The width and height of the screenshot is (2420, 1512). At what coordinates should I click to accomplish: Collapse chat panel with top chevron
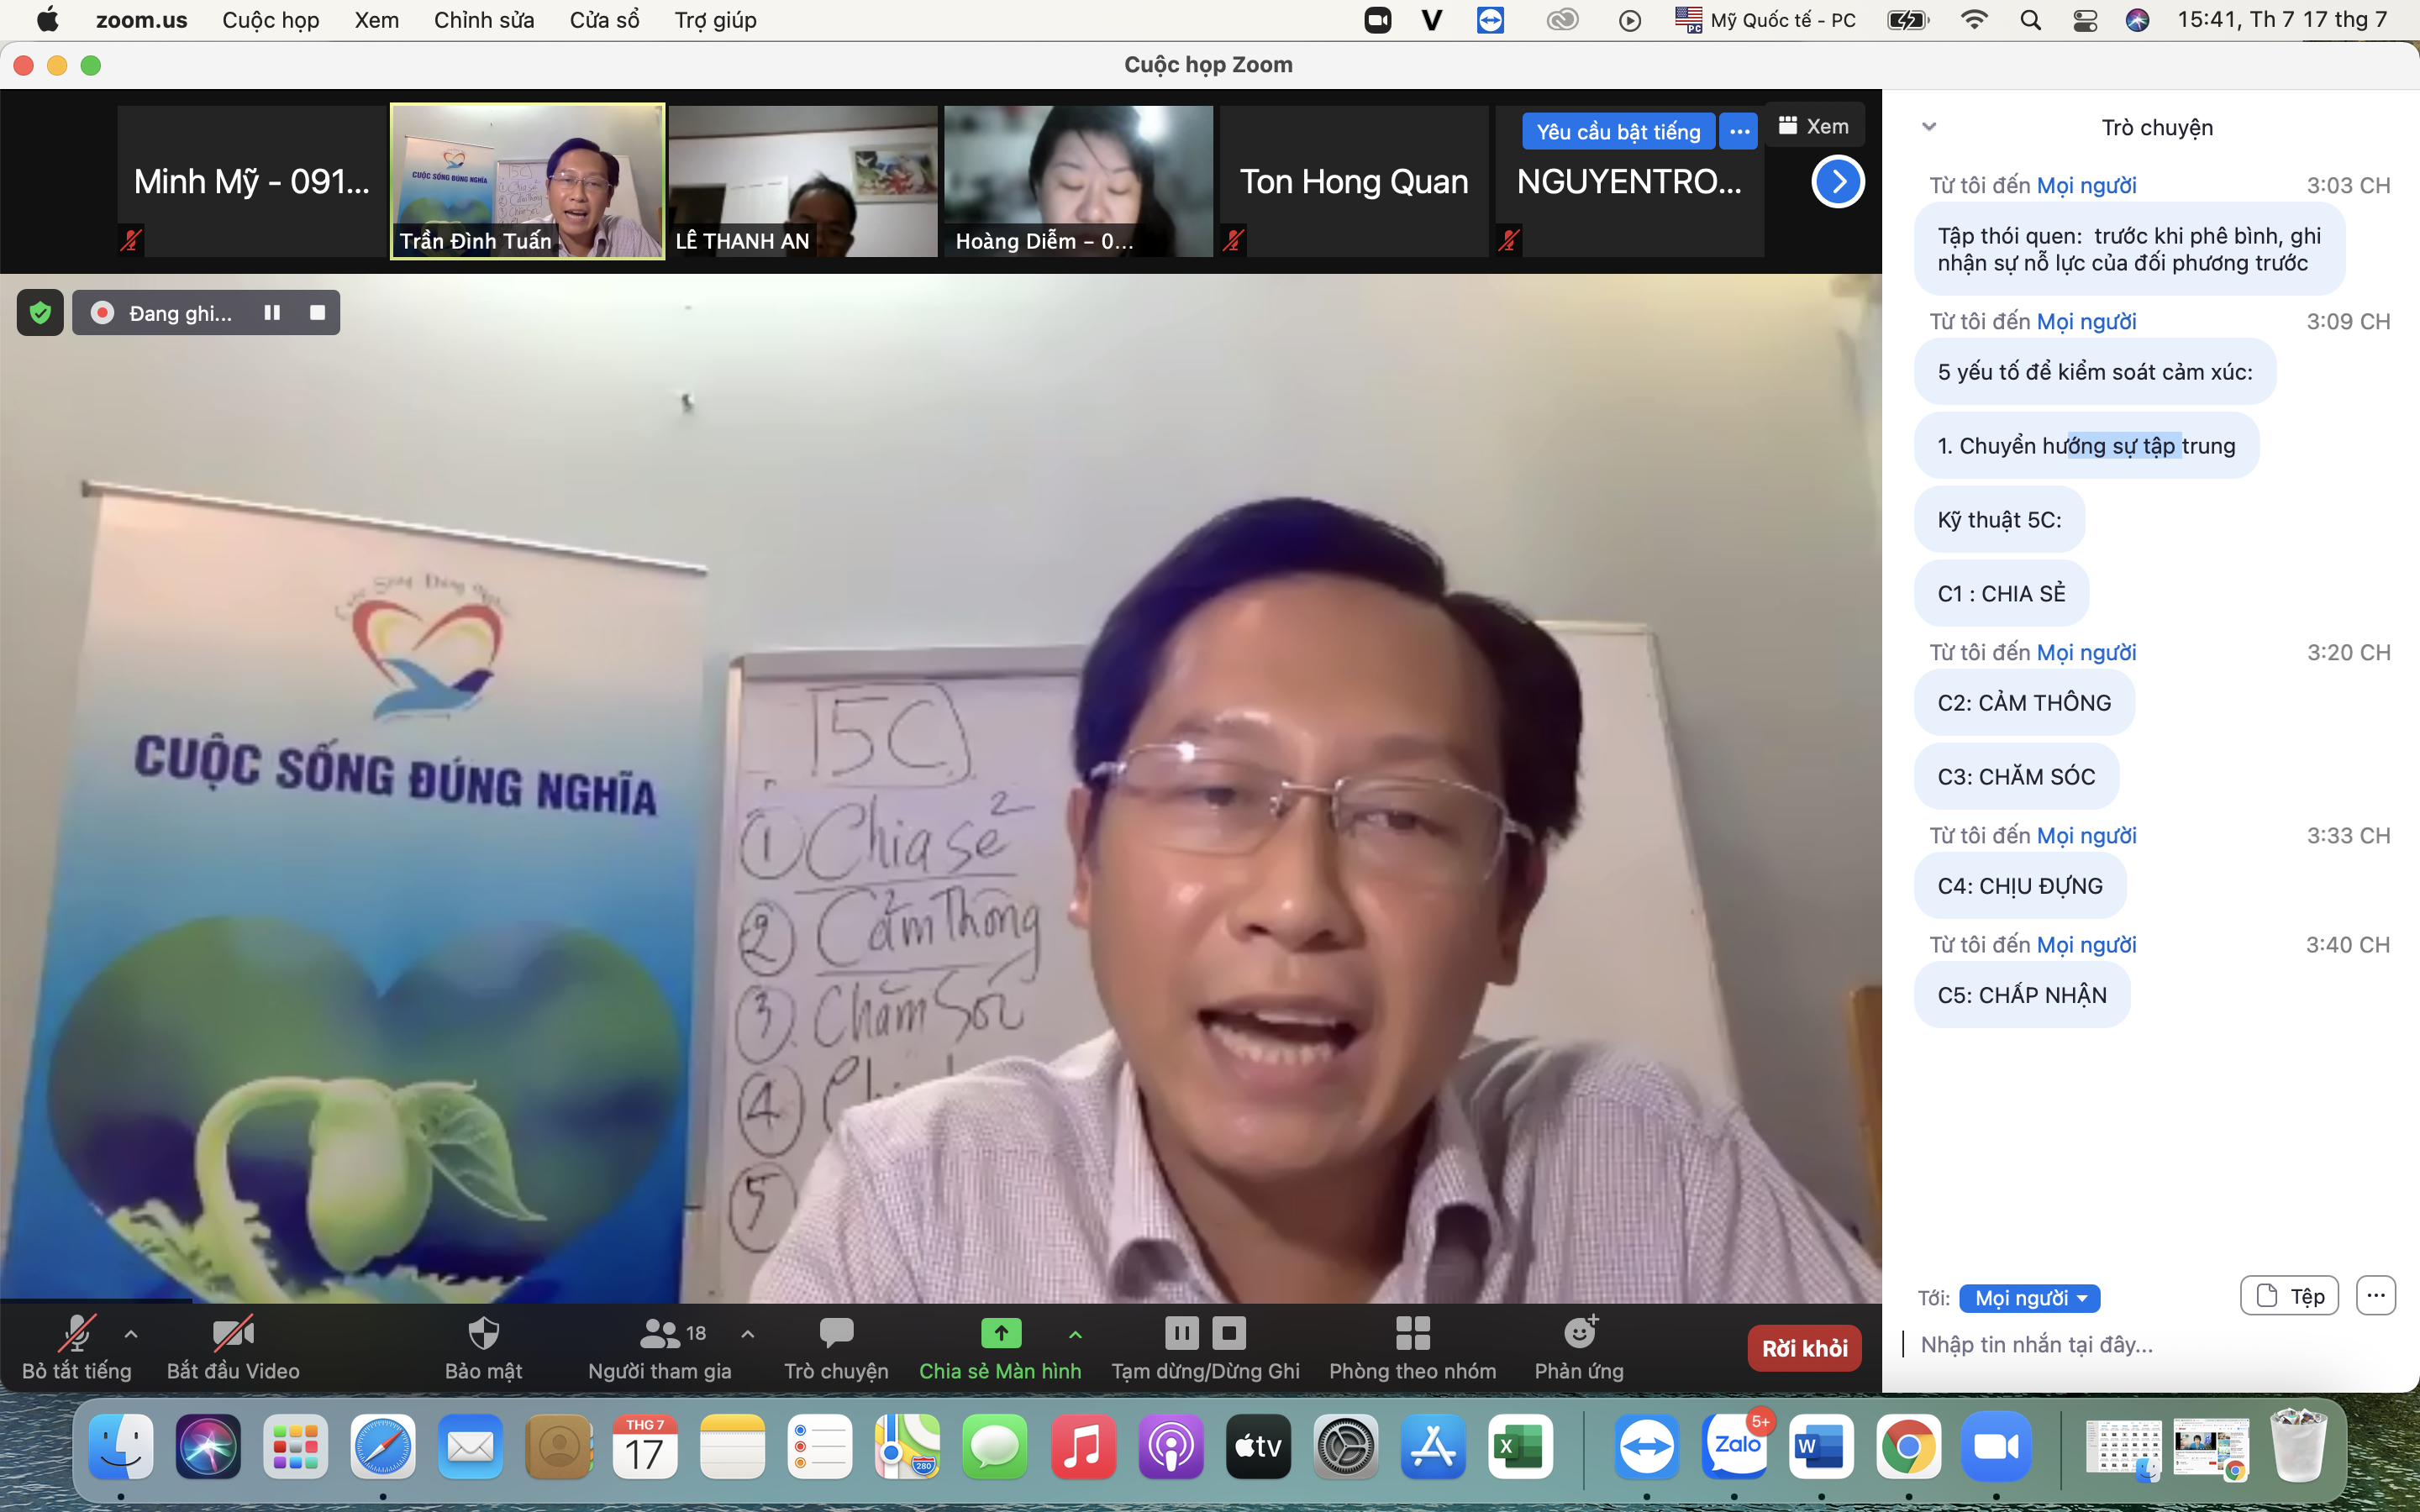tap(1929, 127)
